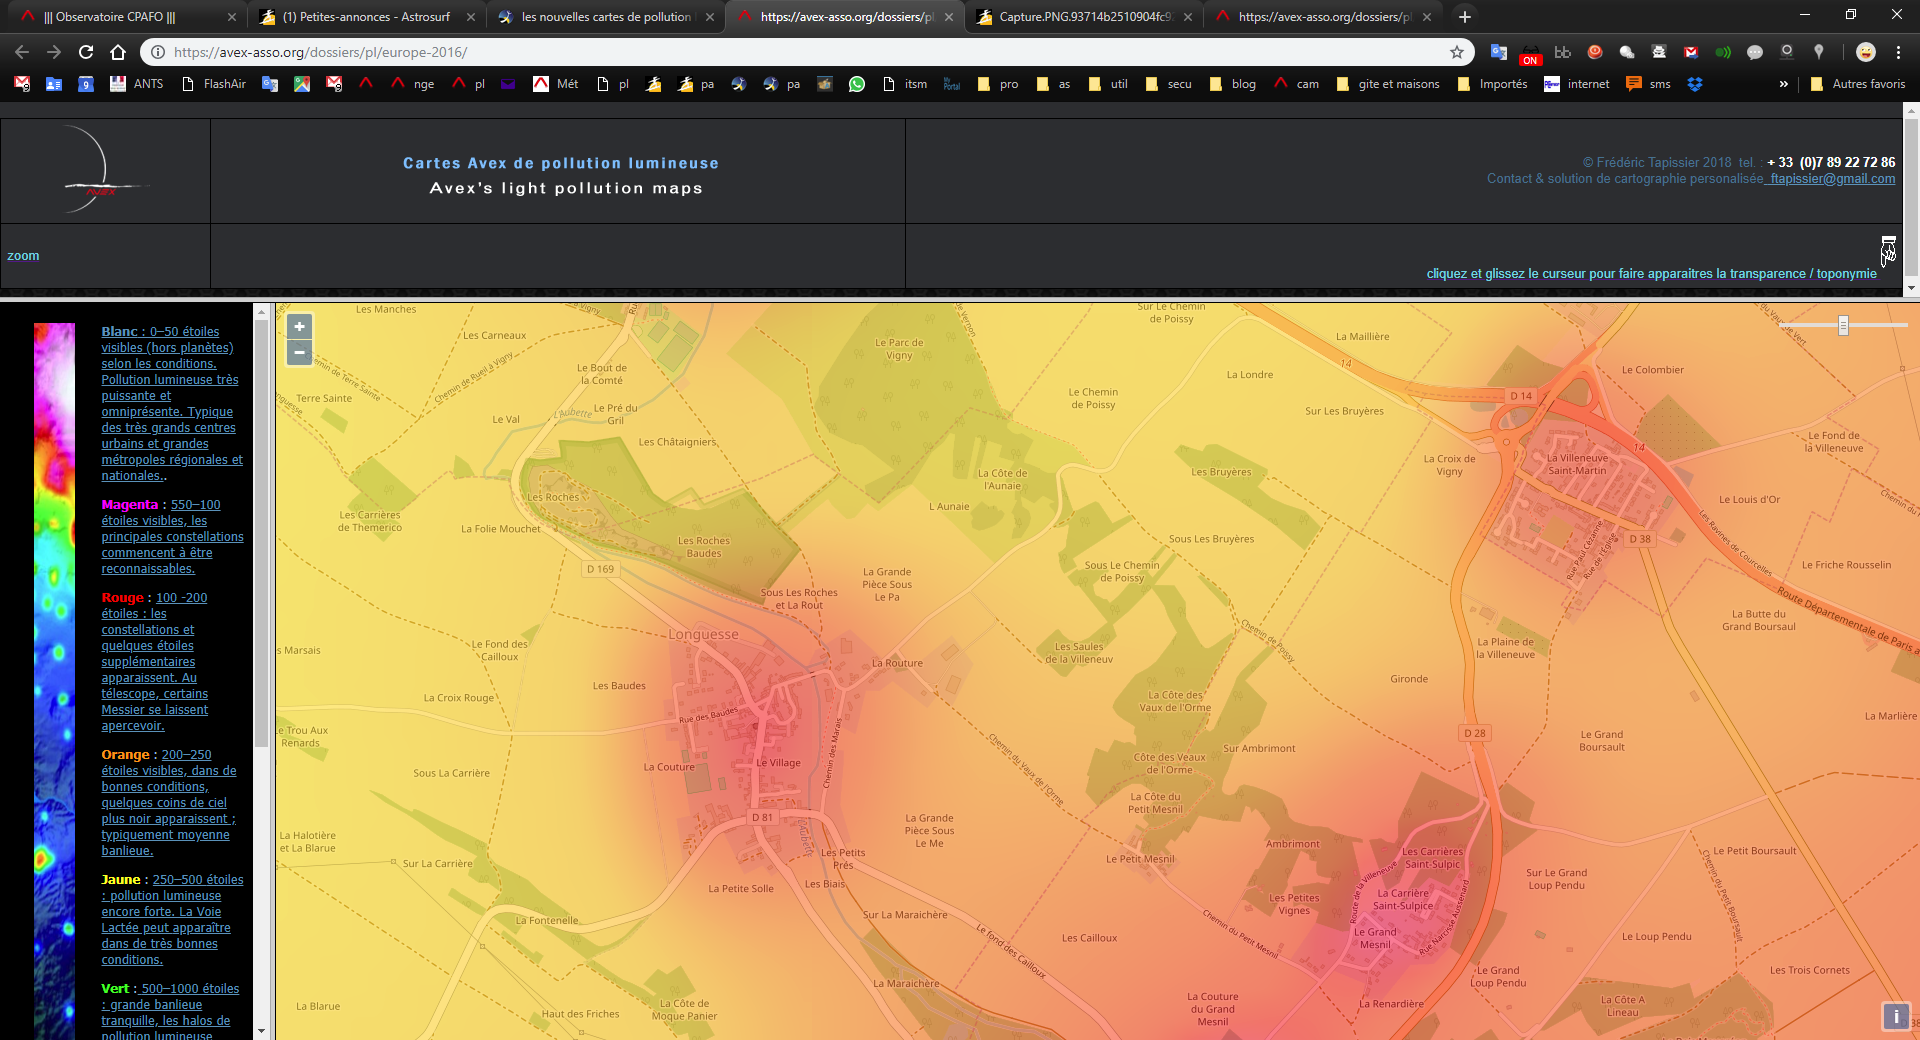Click the map transparency slider handle
Image resolution: width=1920 pixels, height=1040 pixels.
1843,325
